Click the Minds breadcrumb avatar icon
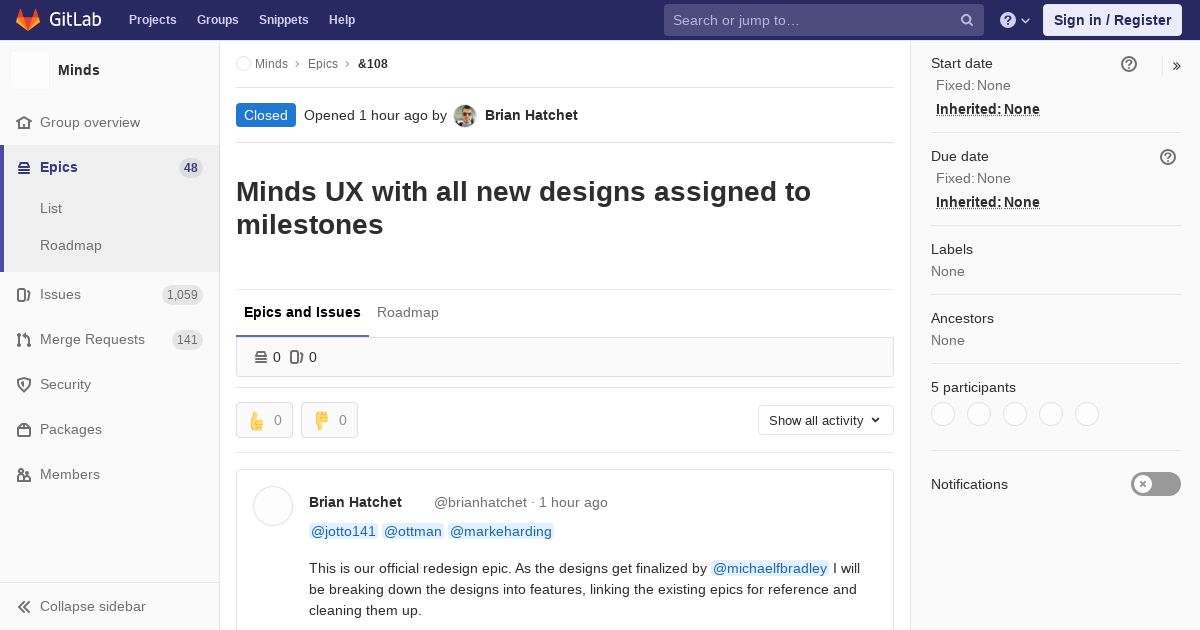Image resolution: width=1200 pixels, height=630 pixels. click(x=243, y=64)
